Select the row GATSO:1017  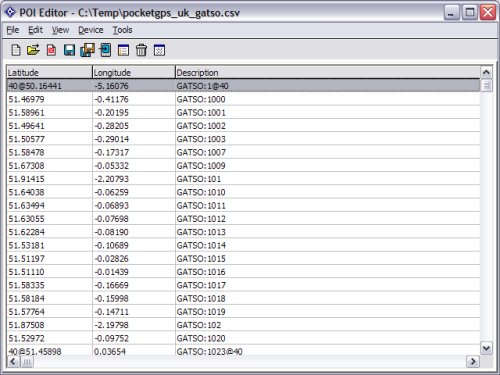point(243,285)
